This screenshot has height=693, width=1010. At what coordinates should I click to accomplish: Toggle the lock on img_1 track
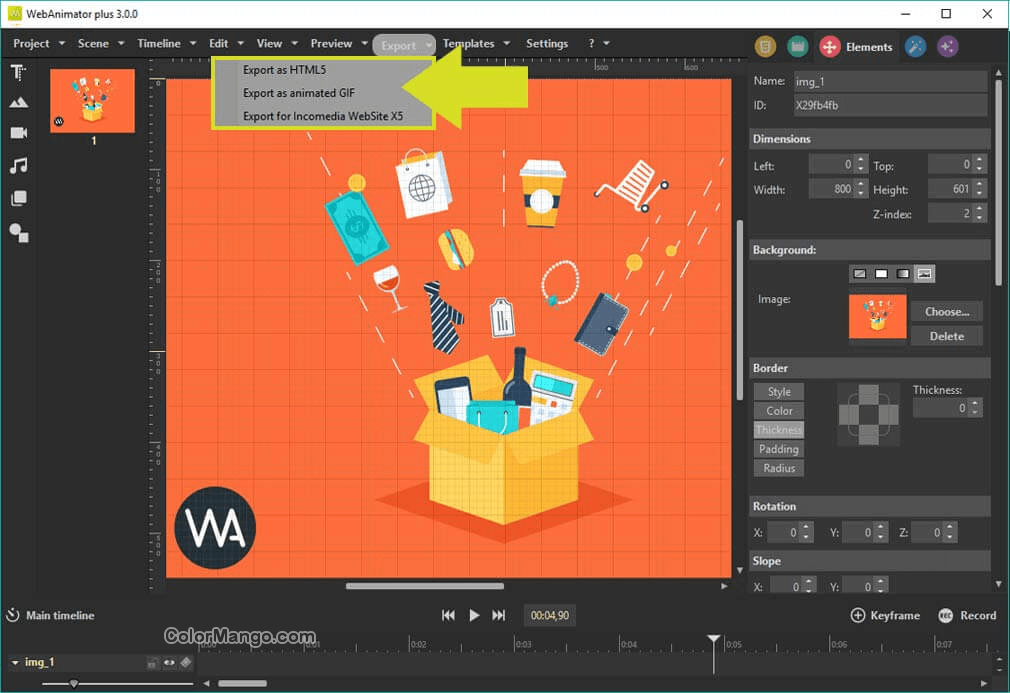151,662
